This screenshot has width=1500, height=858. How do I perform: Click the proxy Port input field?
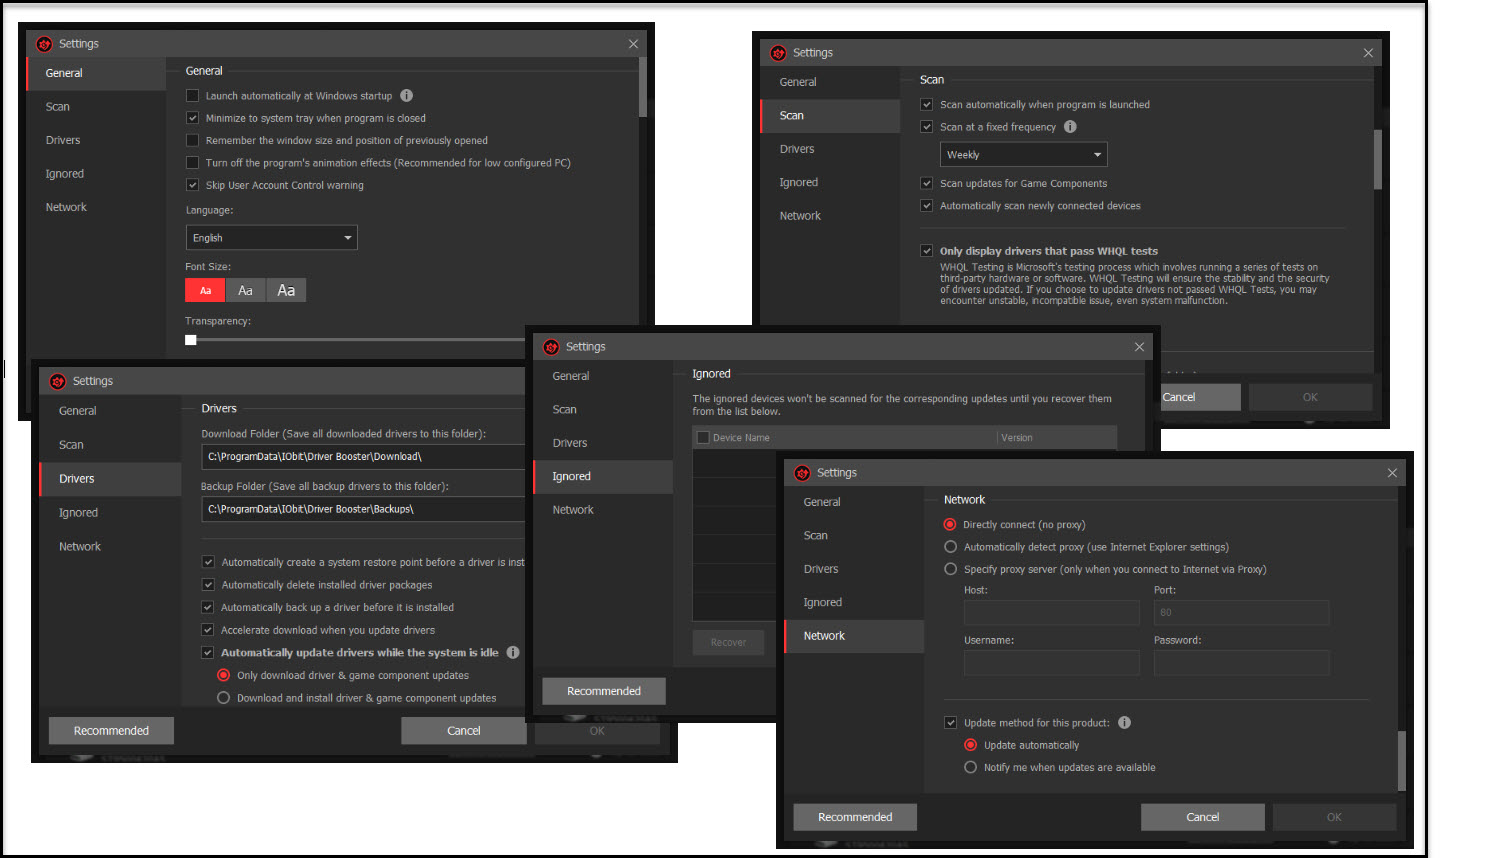[x=1242, y=613]
